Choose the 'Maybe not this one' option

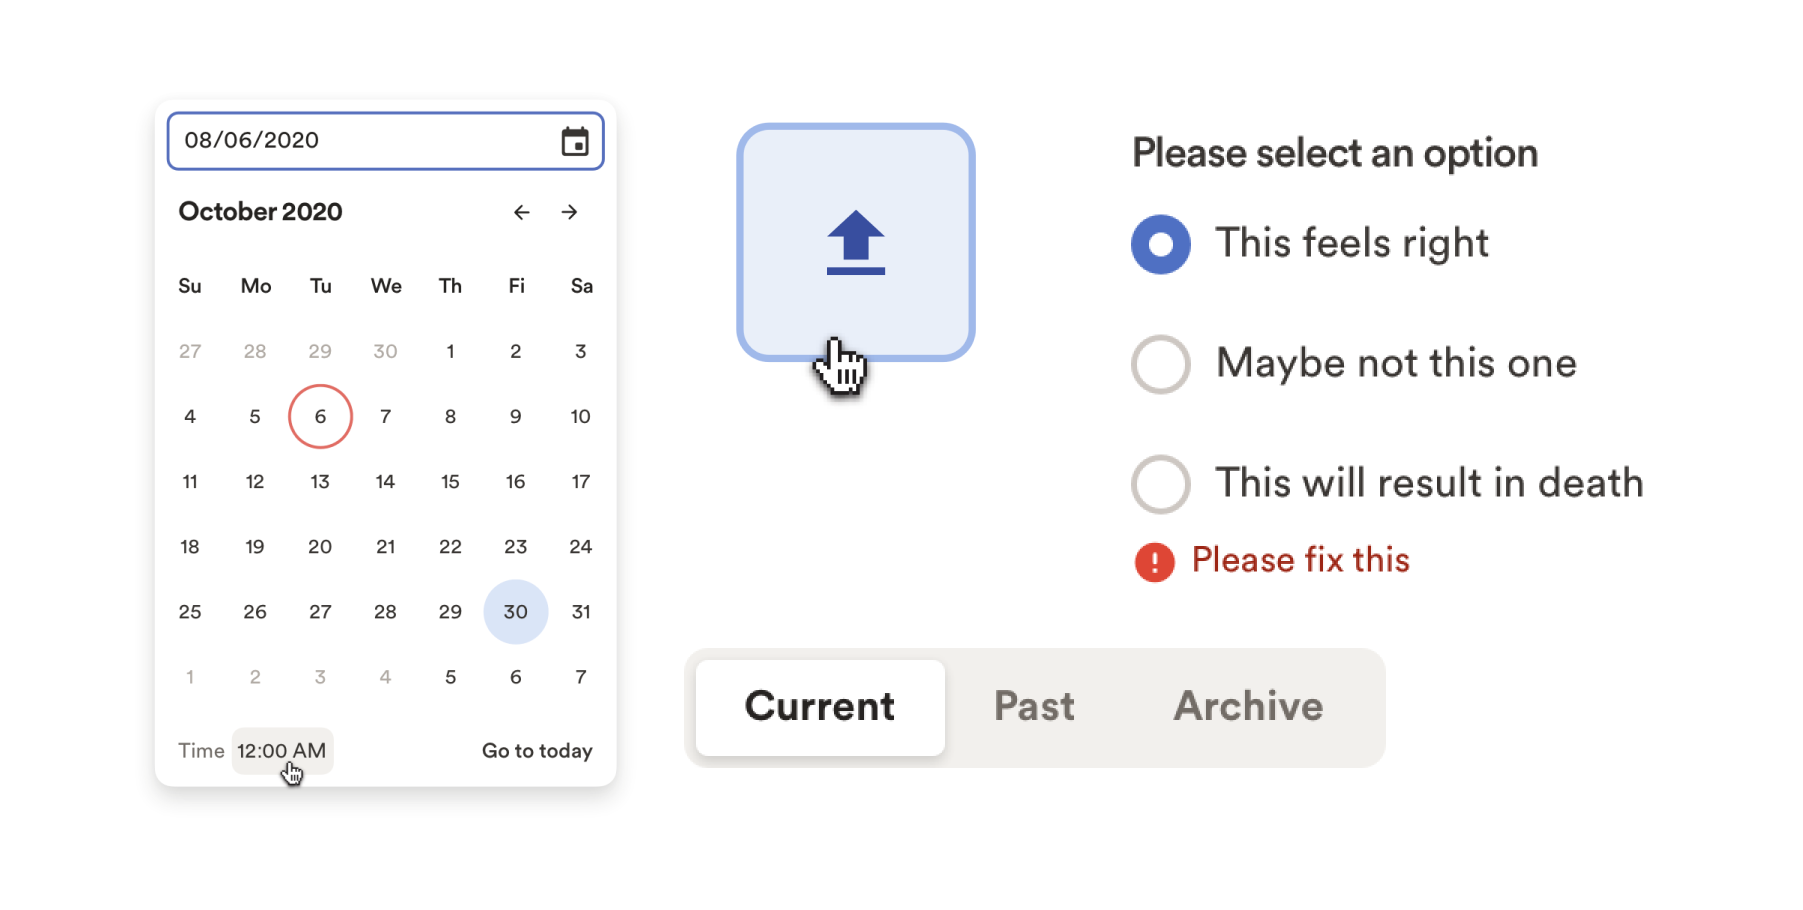[x=1160, y=364]
